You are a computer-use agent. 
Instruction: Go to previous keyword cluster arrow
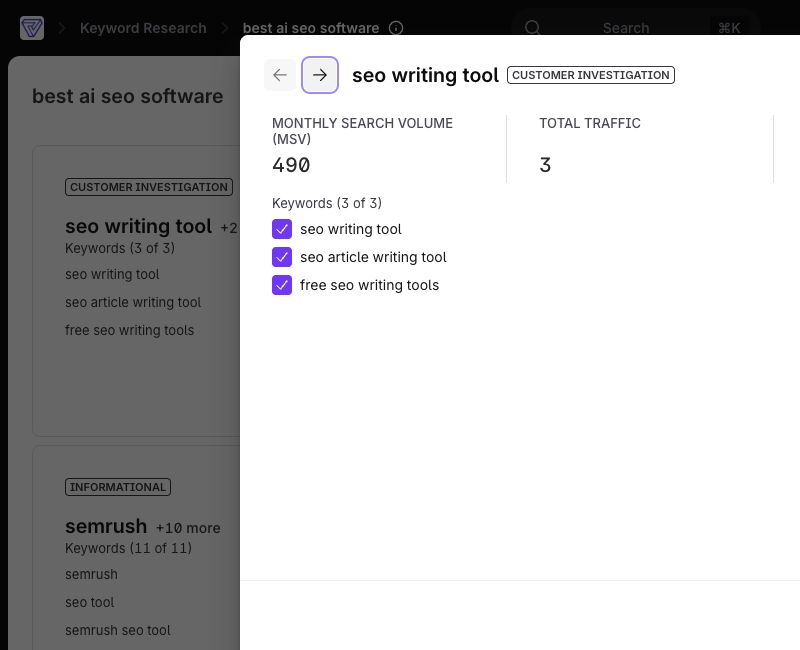click(280, 75)
